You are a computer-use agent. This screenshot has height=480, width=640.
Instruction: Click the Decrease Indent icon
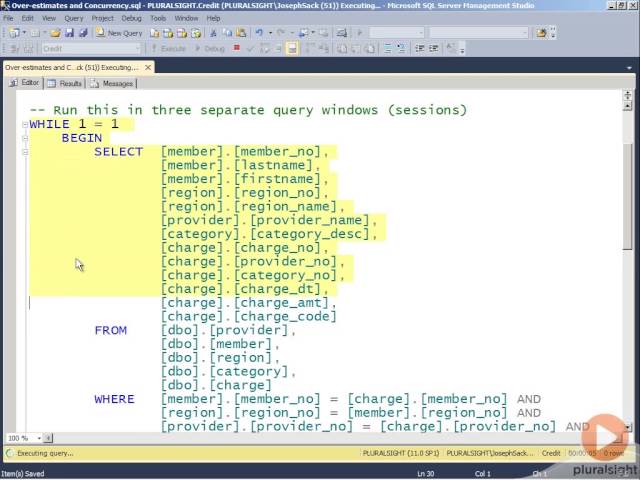coord(420,49)
